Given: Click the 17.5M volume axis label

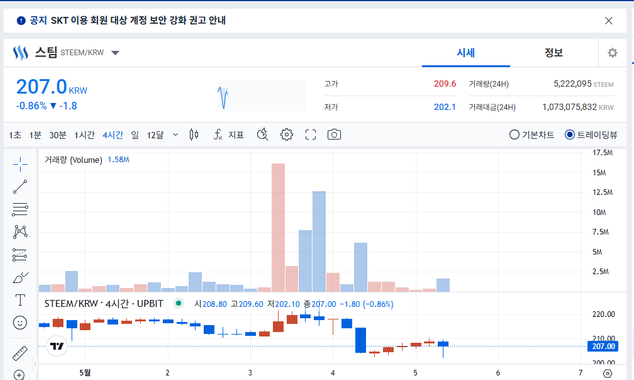Looking at the screenshot, I should [x=602, y=153].
